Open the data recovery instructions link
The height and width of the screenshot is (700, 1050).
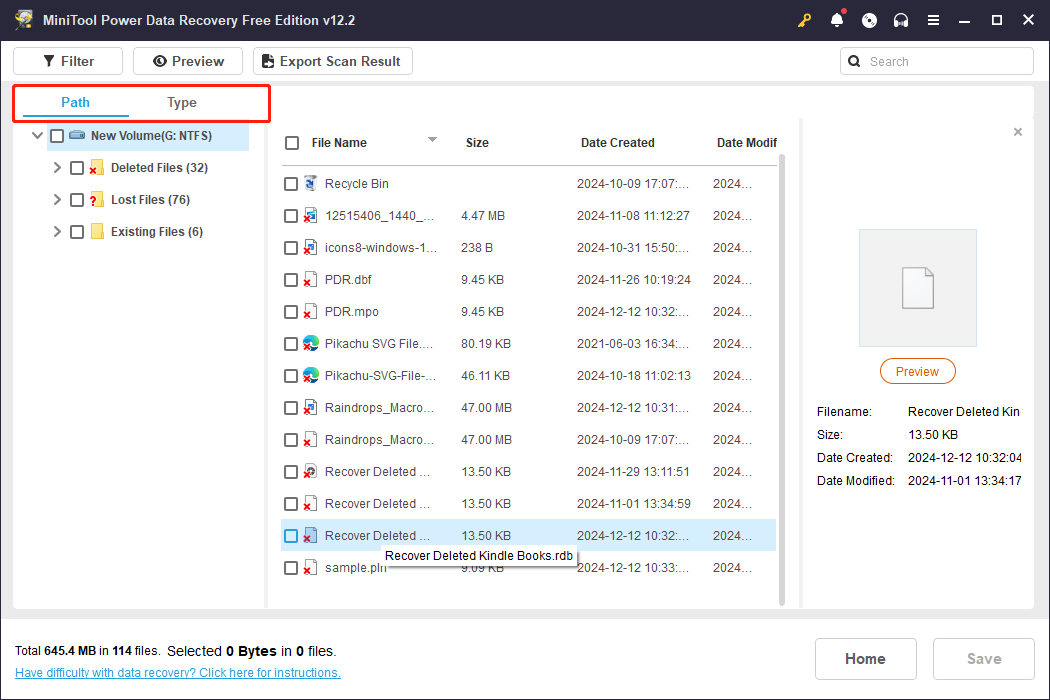177,673
